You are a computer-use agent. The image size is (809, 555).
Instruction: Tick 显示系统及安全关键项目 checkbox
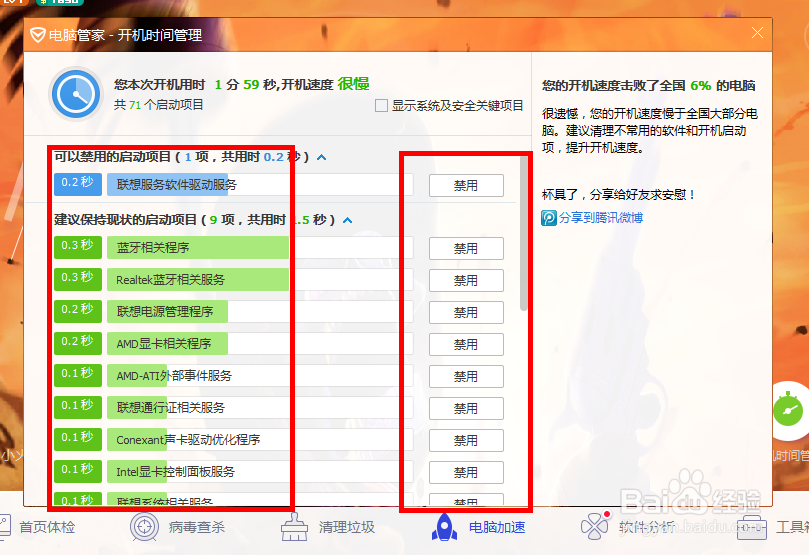381,106
